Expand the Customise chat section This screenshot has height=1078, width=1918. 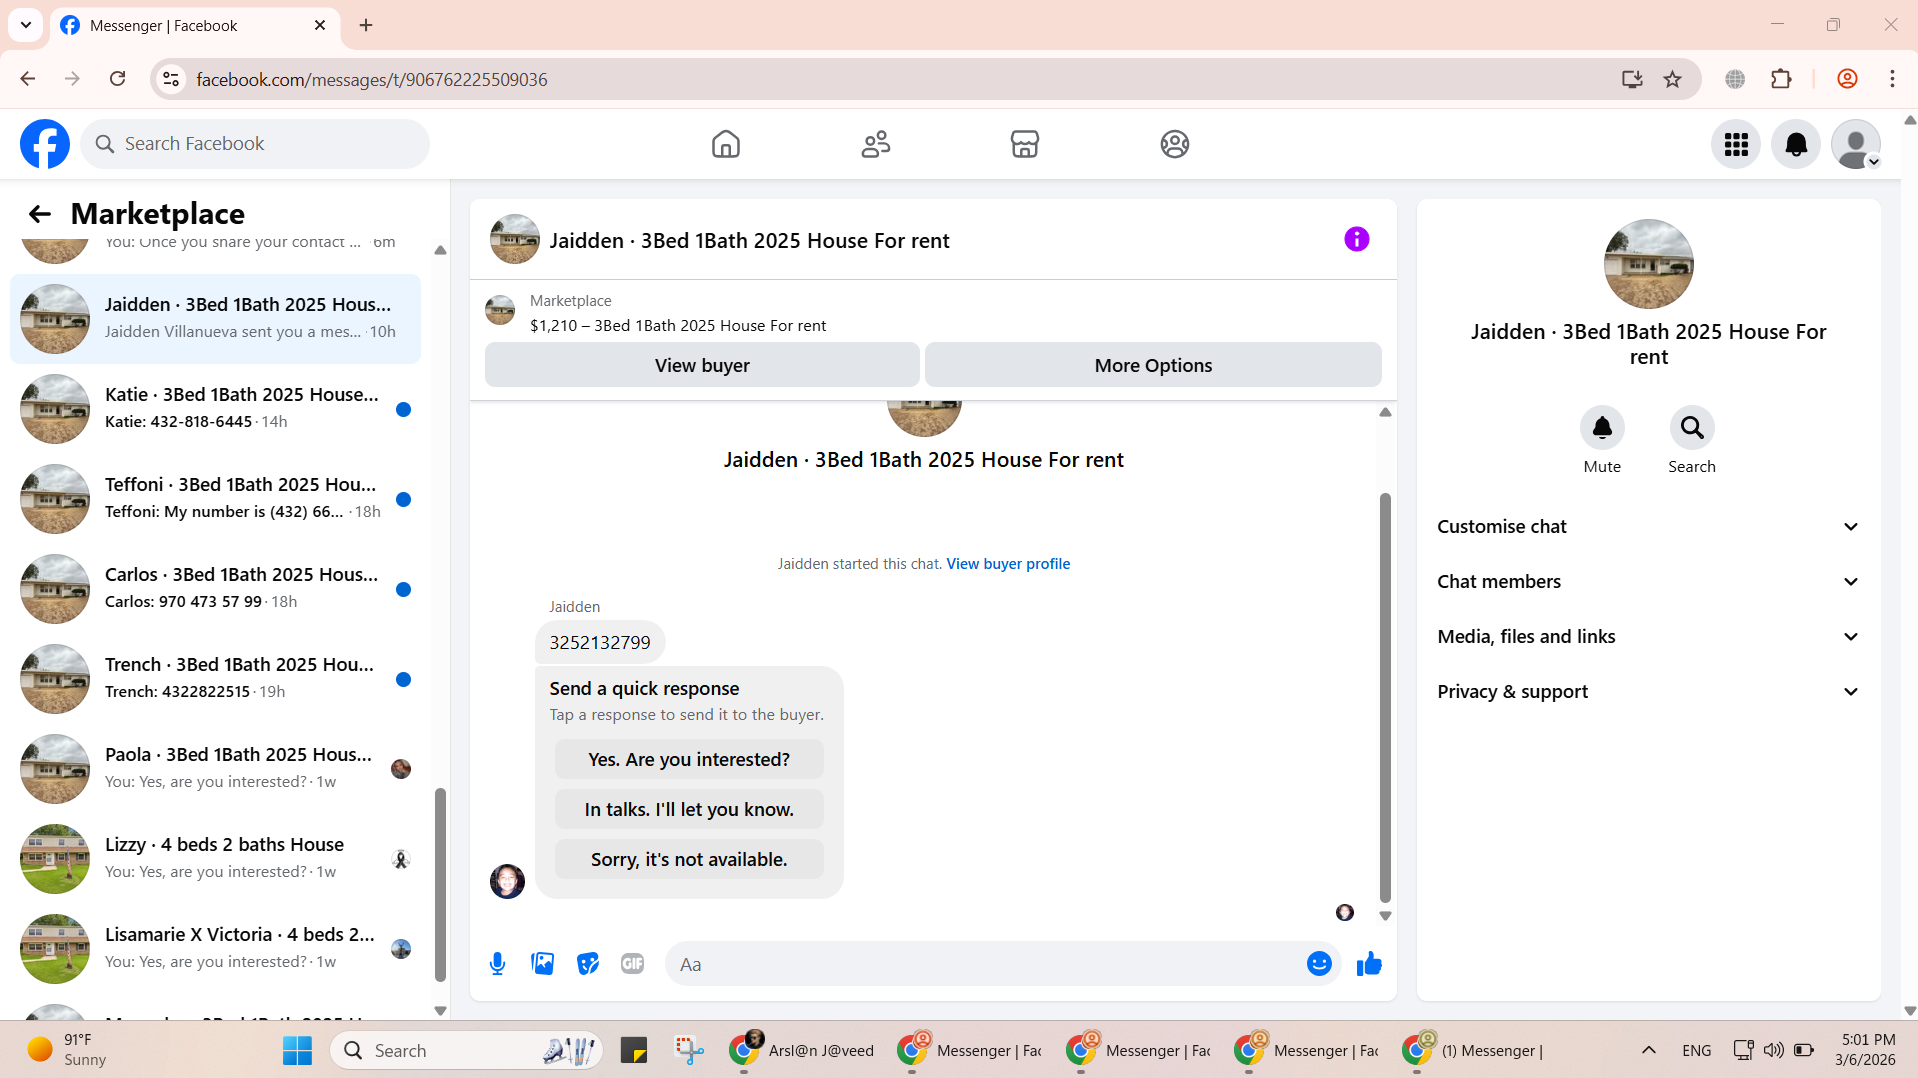1648,527
